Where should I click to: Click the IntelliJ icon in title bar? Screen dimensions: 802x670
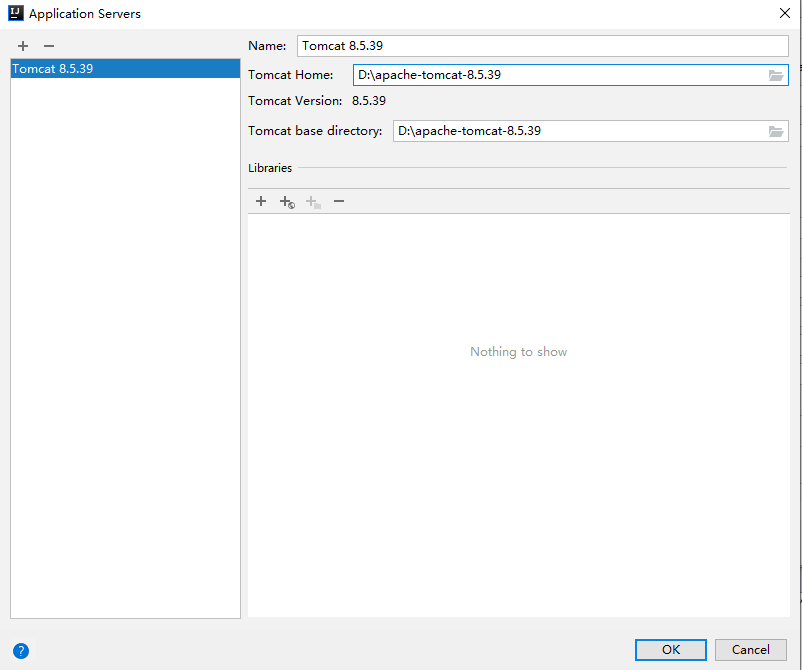16,13
